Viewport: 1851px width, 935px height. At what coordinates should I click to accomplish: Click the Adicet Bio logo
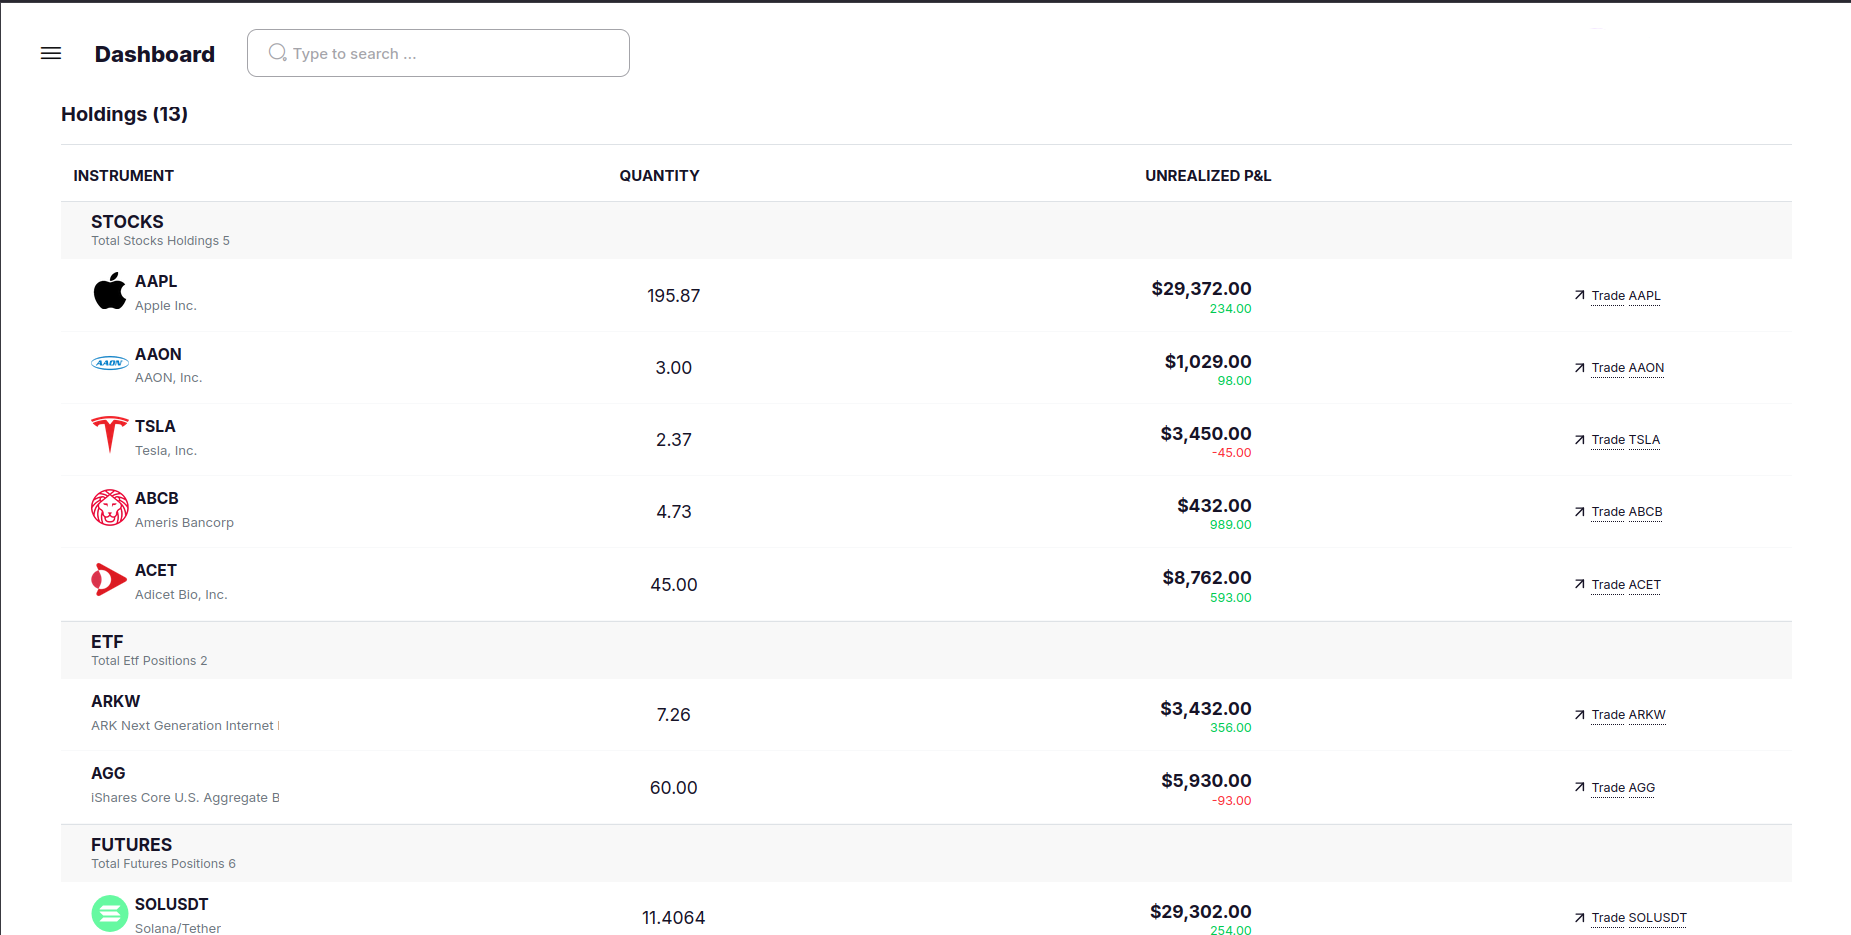click(x=110, y=580)
